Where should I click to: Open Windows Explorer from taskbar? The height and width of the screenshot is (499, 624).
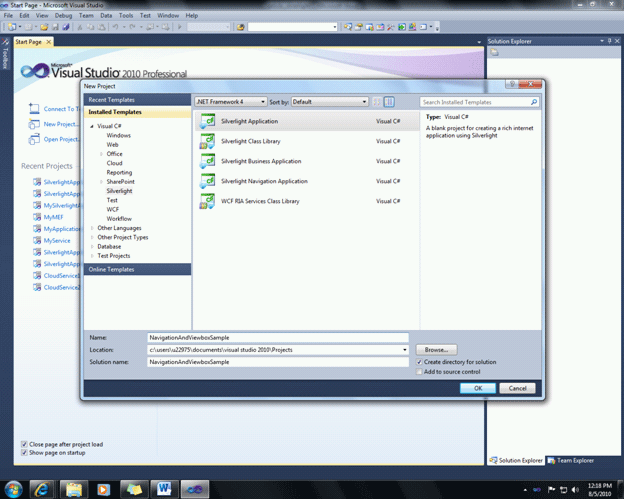pos(74,489)
